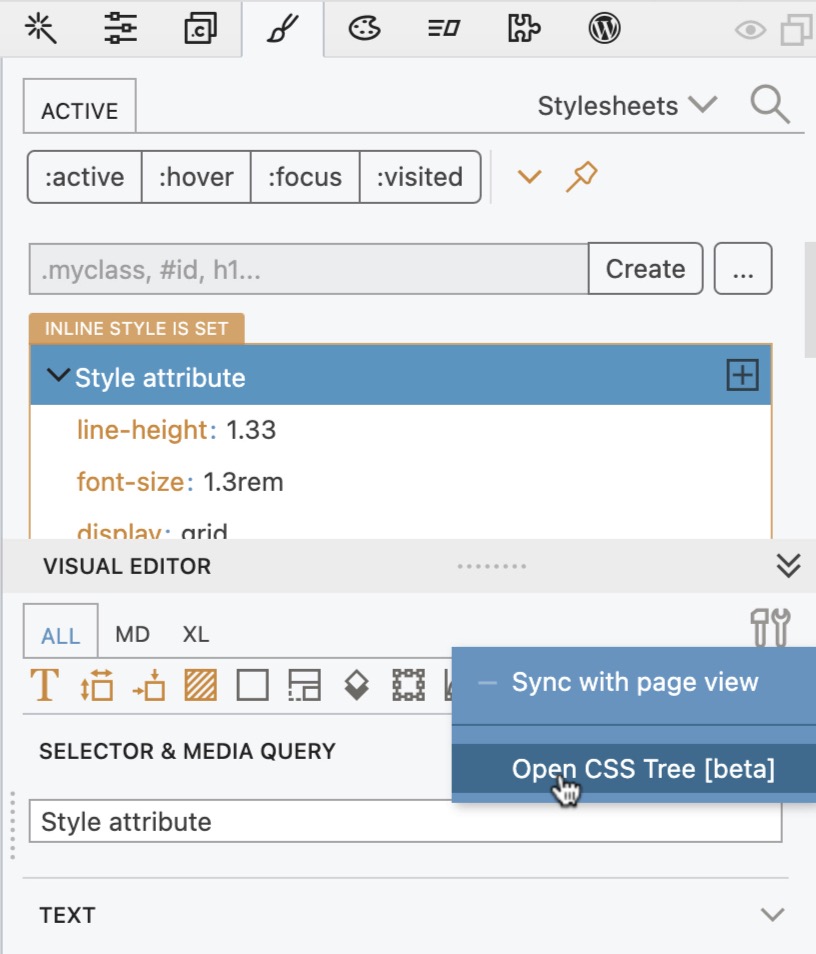Toggle the :hover pseudo-class state
Image resolution: width=816 pixels, height=954 pixels.
(196, 177)
